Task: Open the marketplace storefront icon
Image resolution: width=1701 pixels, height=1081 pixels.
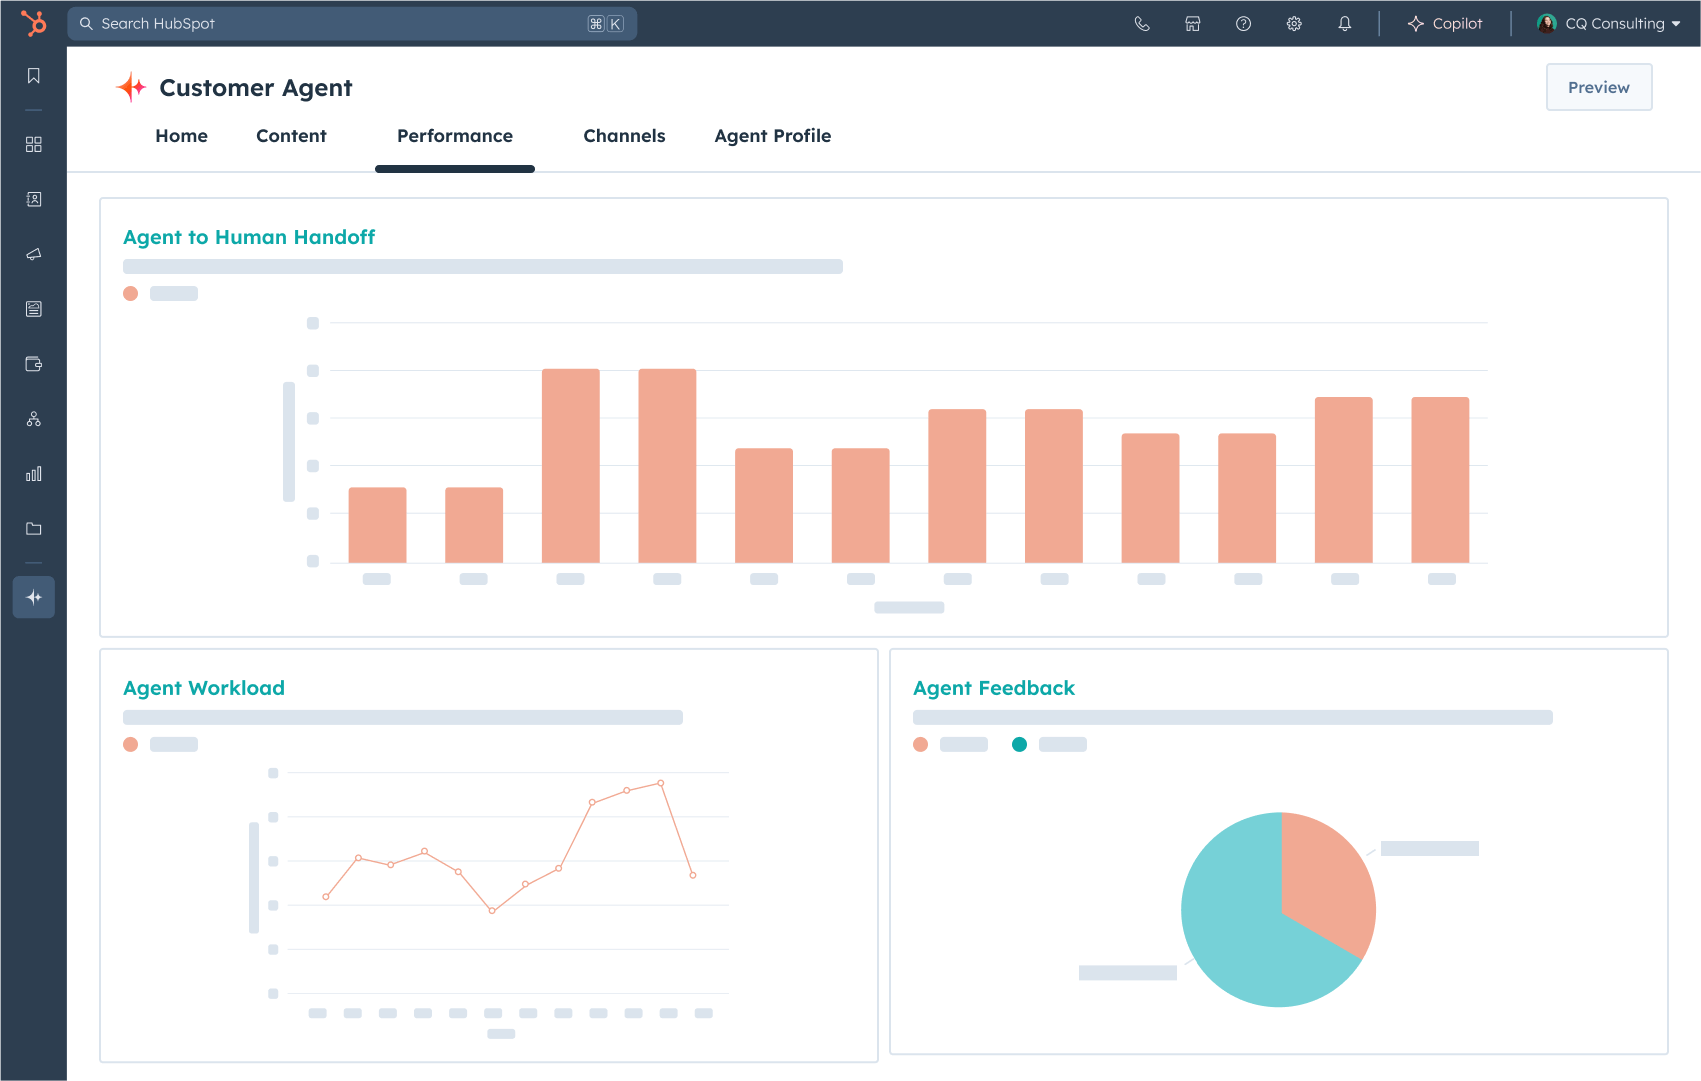Action: (1193, 24)
